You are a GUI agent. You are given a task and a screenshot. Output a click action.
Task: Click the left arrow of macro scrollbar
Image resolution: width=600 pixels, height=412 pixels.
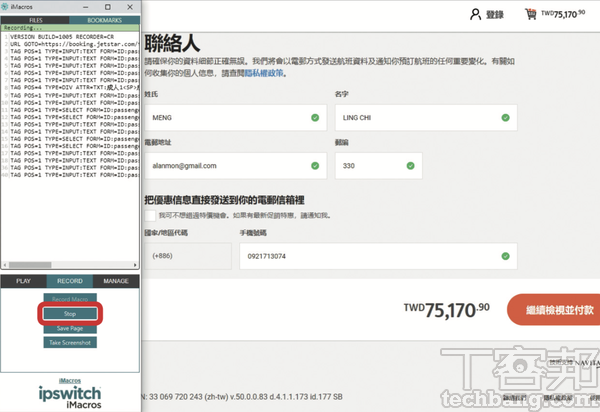[5, 265]
